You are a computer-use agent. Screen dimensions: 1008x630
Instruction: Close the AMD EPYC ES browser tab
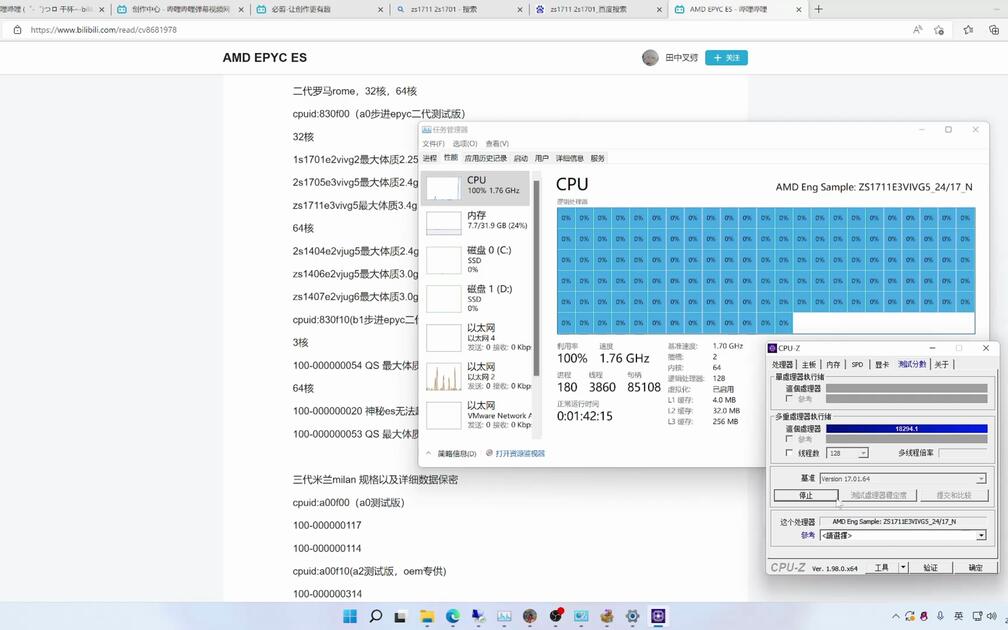(x=799, y=10)
